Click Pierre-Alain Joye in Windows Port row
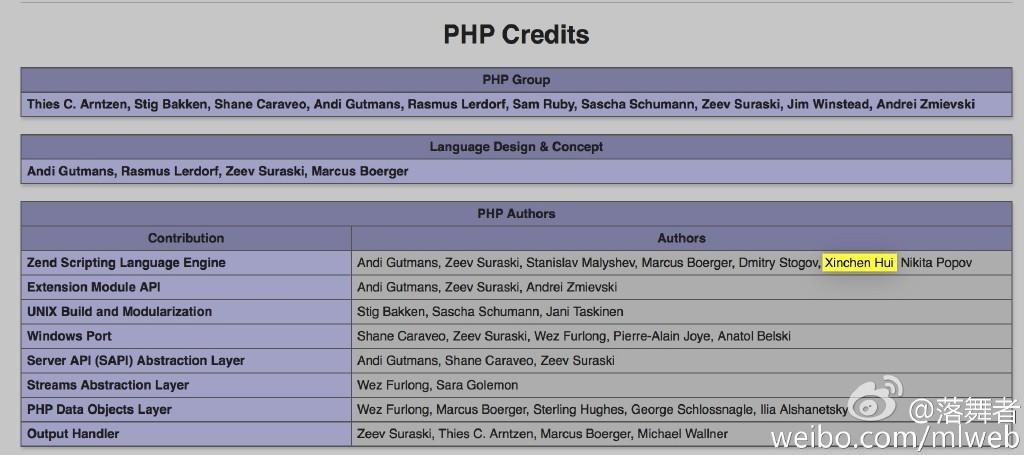 [662, 336]
